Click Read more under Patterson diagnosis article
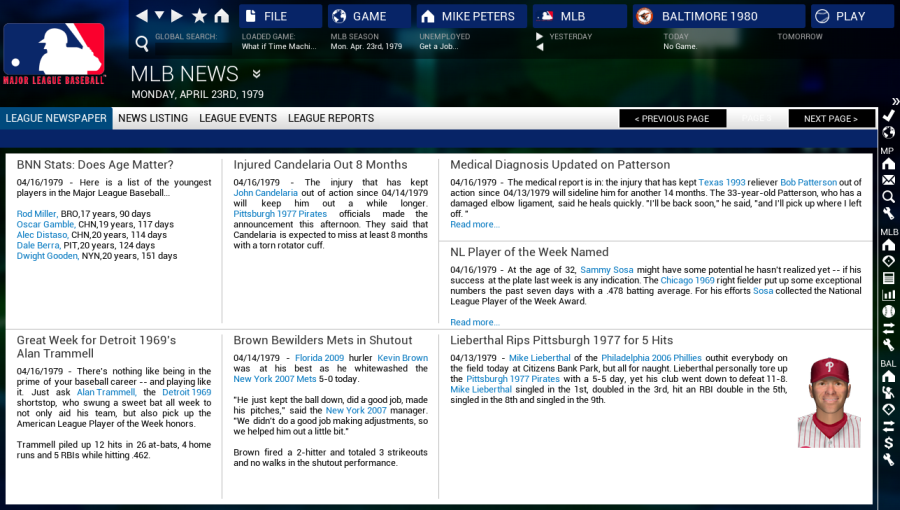The image size is (900, 510). pyautogui.click(x=475, y=224)
